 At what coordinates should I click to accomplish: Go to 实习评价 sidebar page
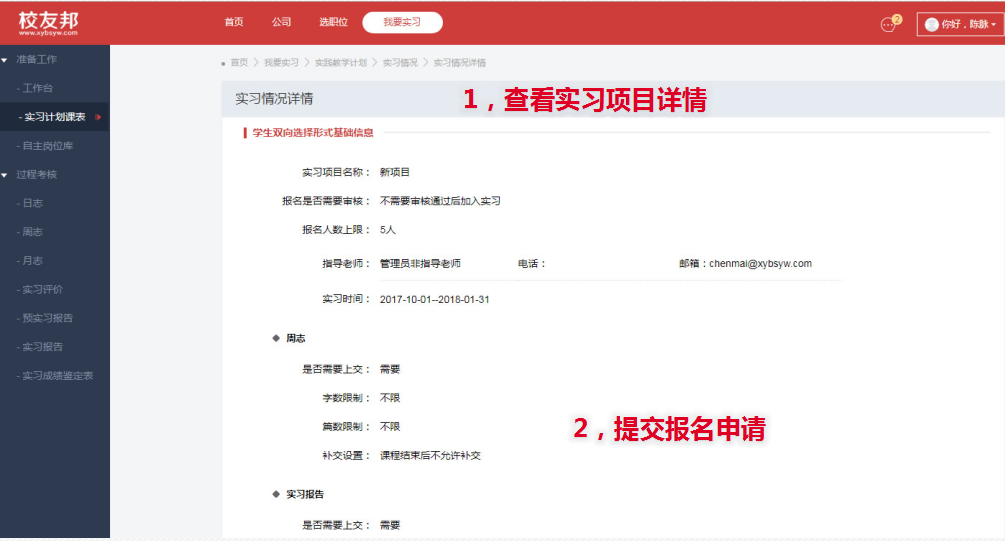(x=42, y=290)
